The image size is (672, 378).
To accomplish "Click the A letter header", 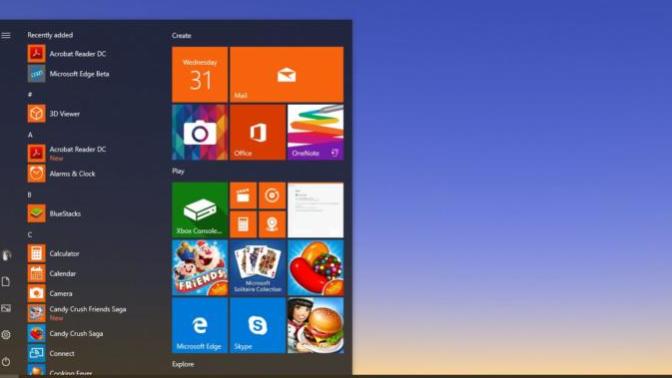I will 30,135.
